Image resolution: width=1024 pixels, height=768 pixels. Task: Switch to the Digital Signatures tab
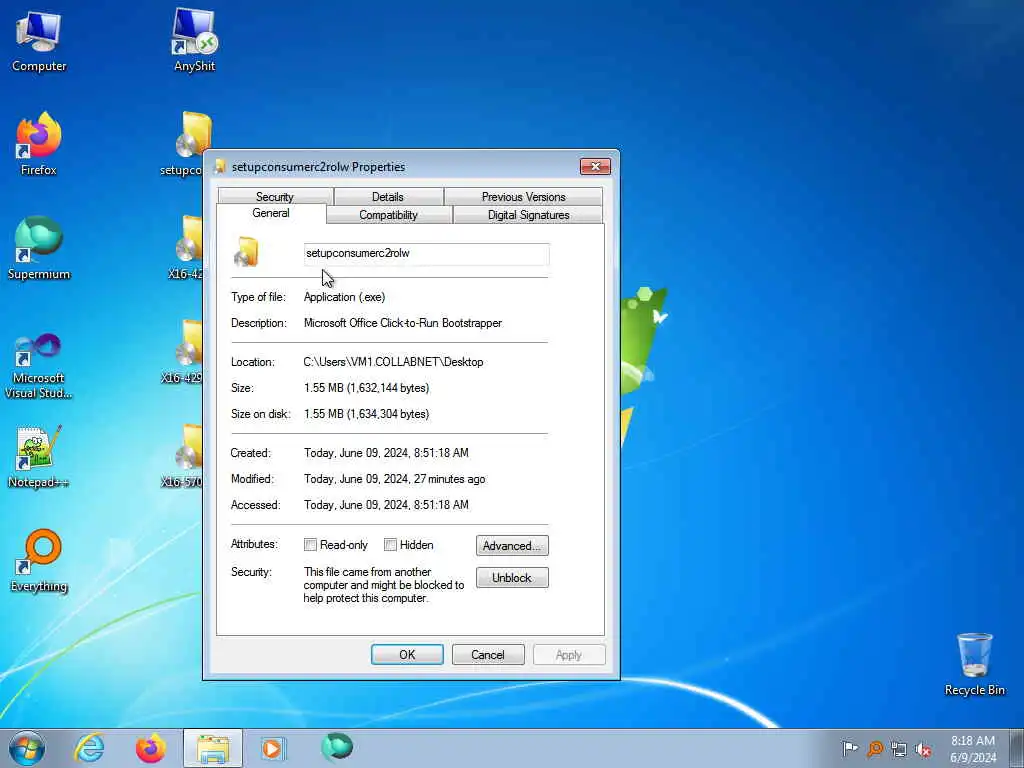[528, 215]
